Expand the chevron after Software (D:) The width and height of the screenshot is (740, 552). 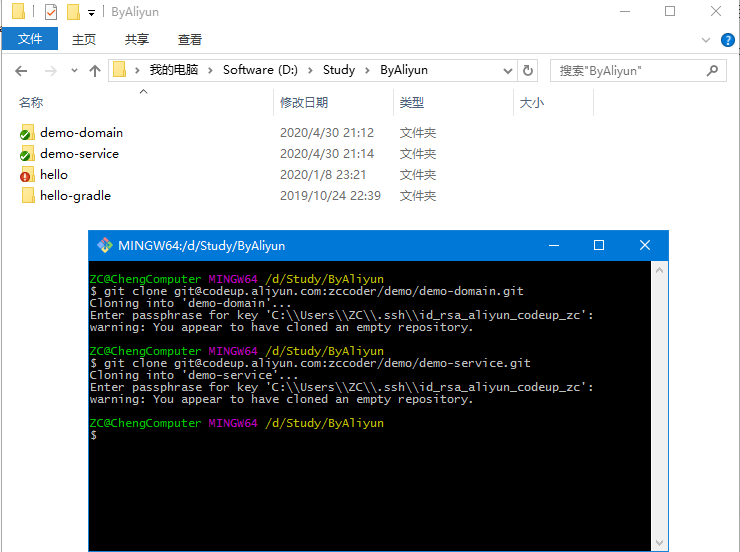tap(310, 70)
